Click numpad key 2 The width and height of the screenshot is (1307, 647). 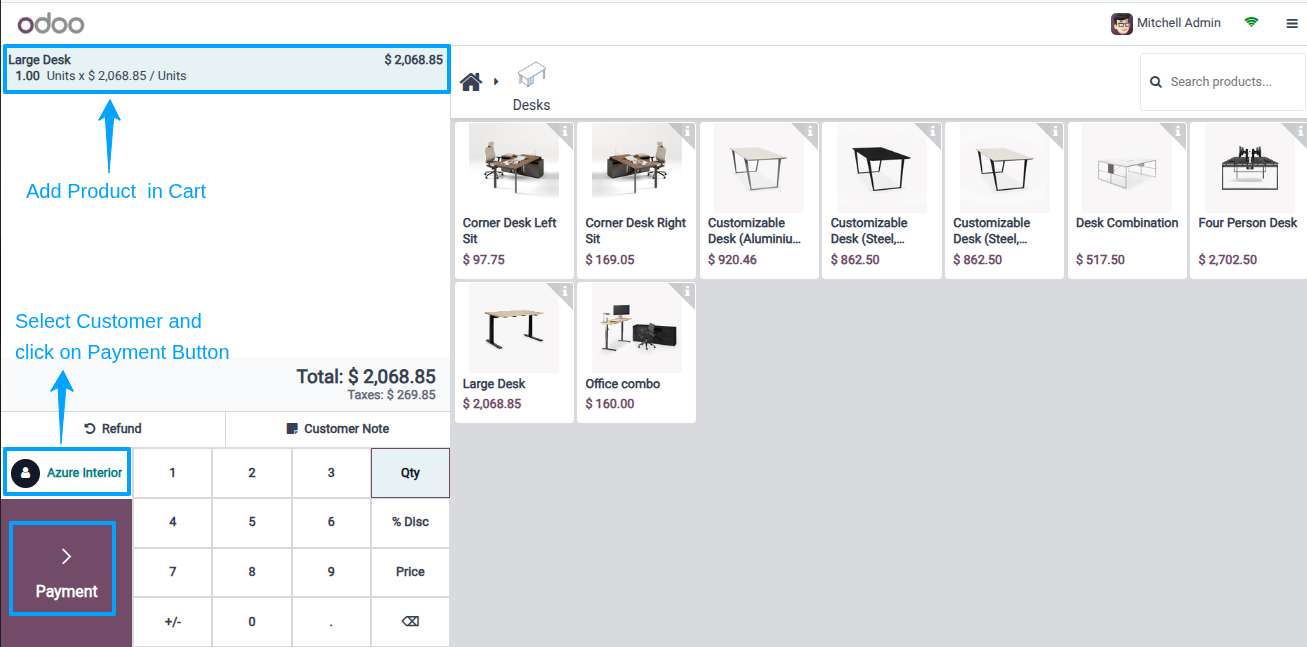[252, 473]
